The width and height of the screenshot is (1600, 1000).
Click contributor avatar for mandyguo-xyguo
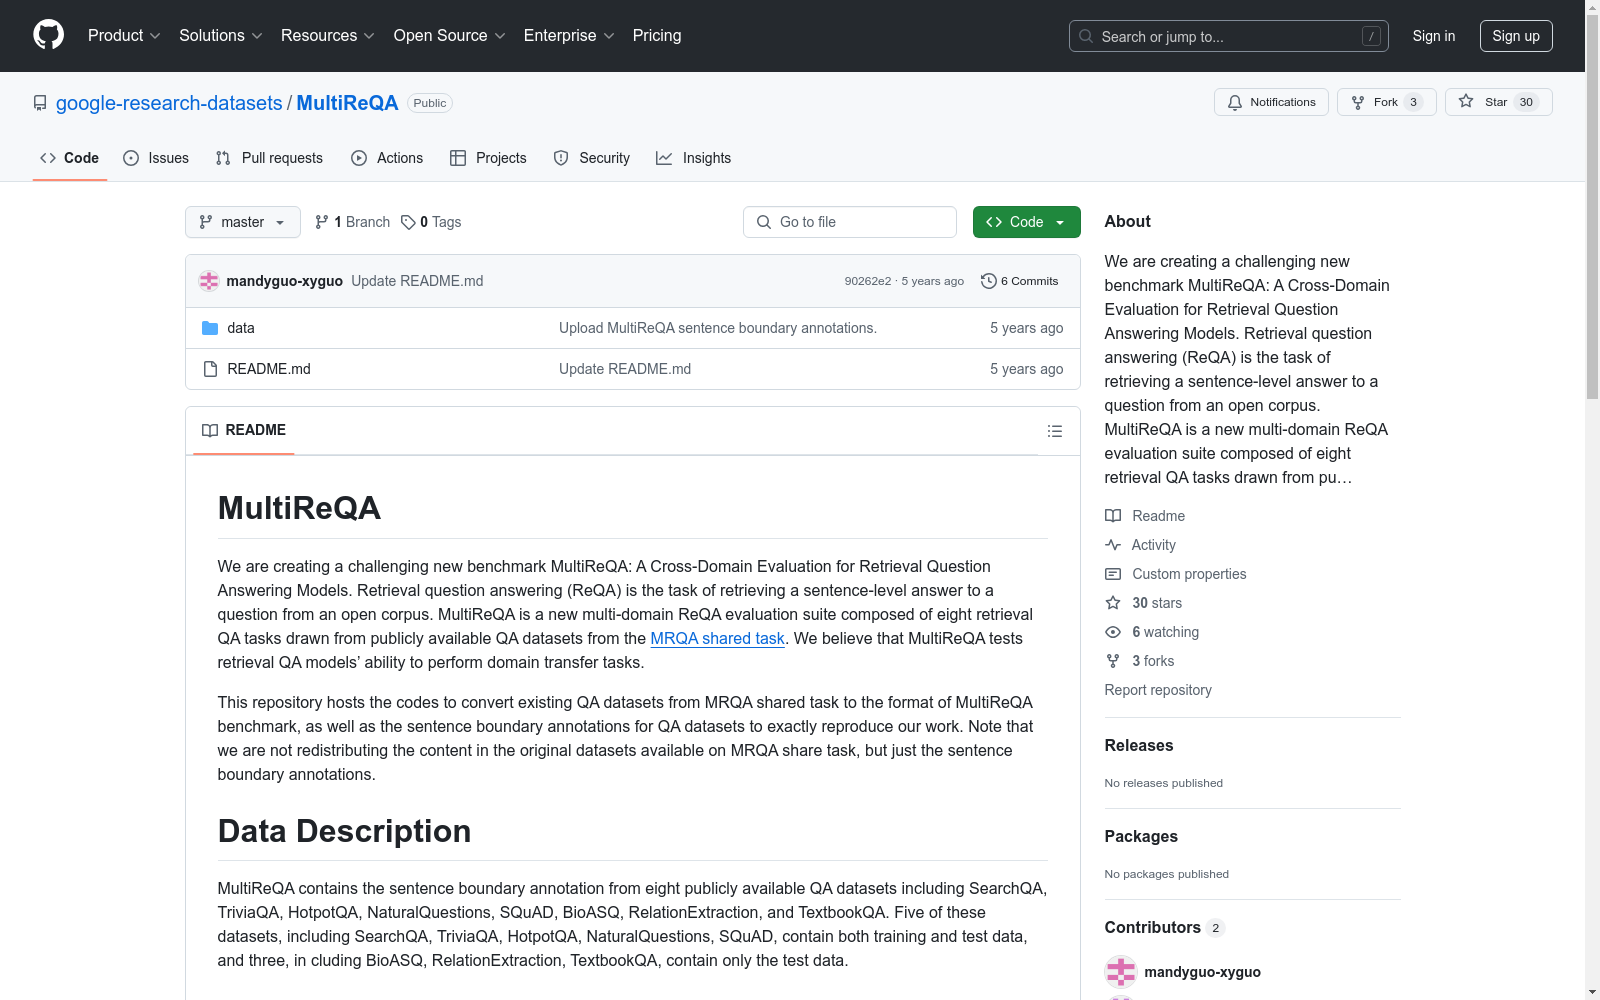point(1121,972)
